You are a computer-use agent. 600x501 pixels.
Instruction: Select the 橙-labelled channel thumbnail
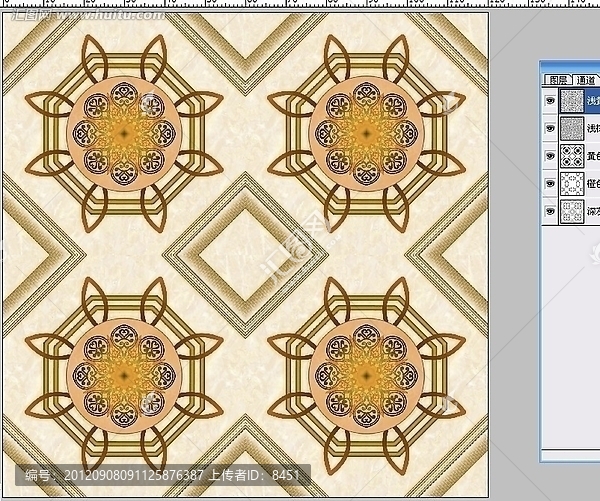pos(572,183)
